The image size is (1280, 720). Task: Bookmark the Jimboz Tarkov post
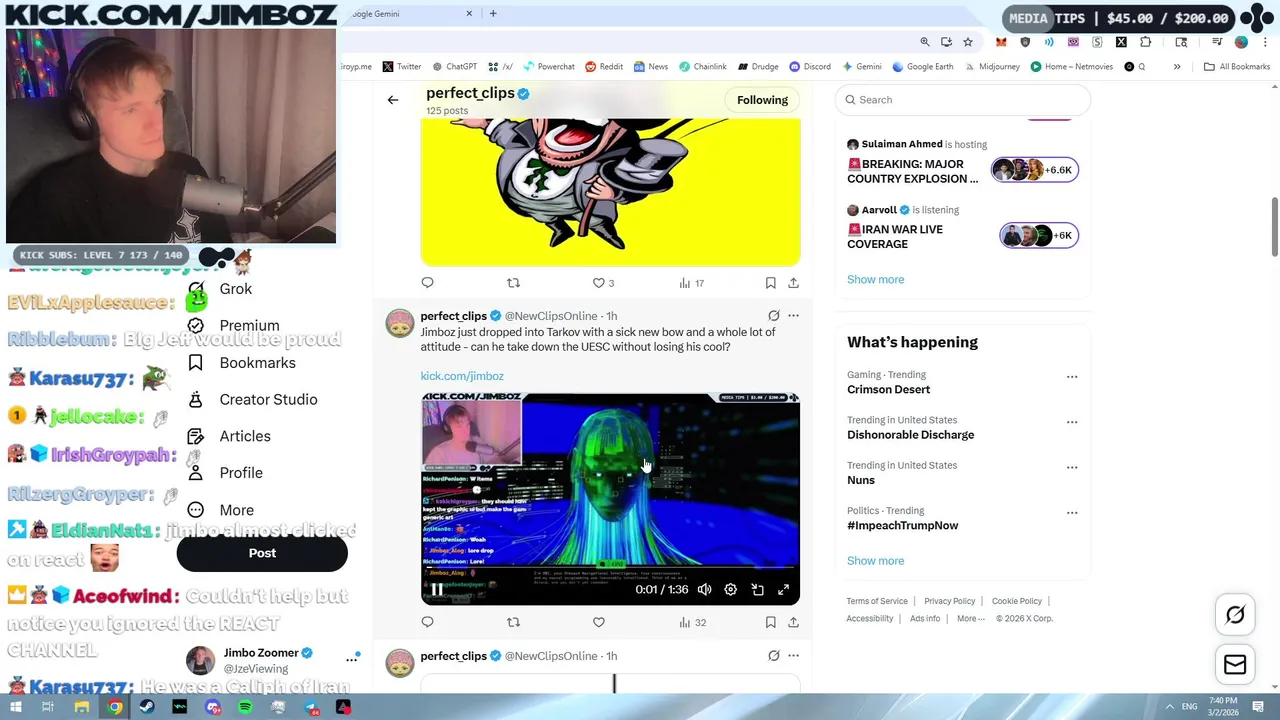770,622
